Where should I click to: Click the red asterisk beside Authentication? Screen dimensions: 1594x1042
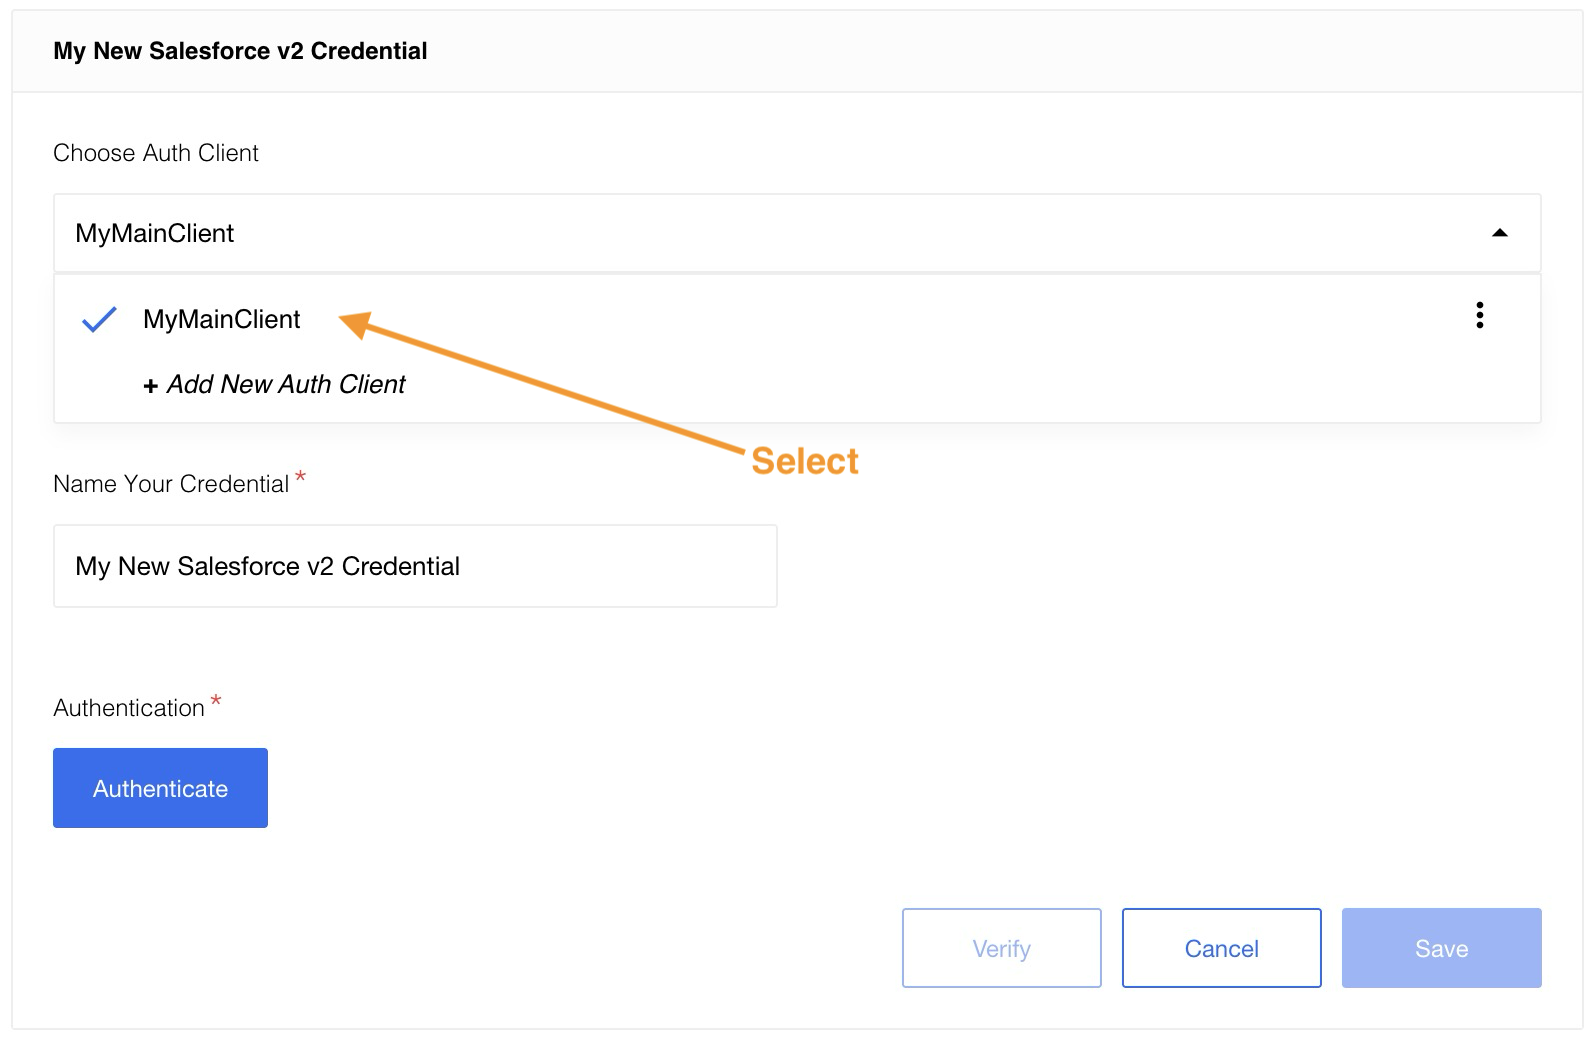216,701
